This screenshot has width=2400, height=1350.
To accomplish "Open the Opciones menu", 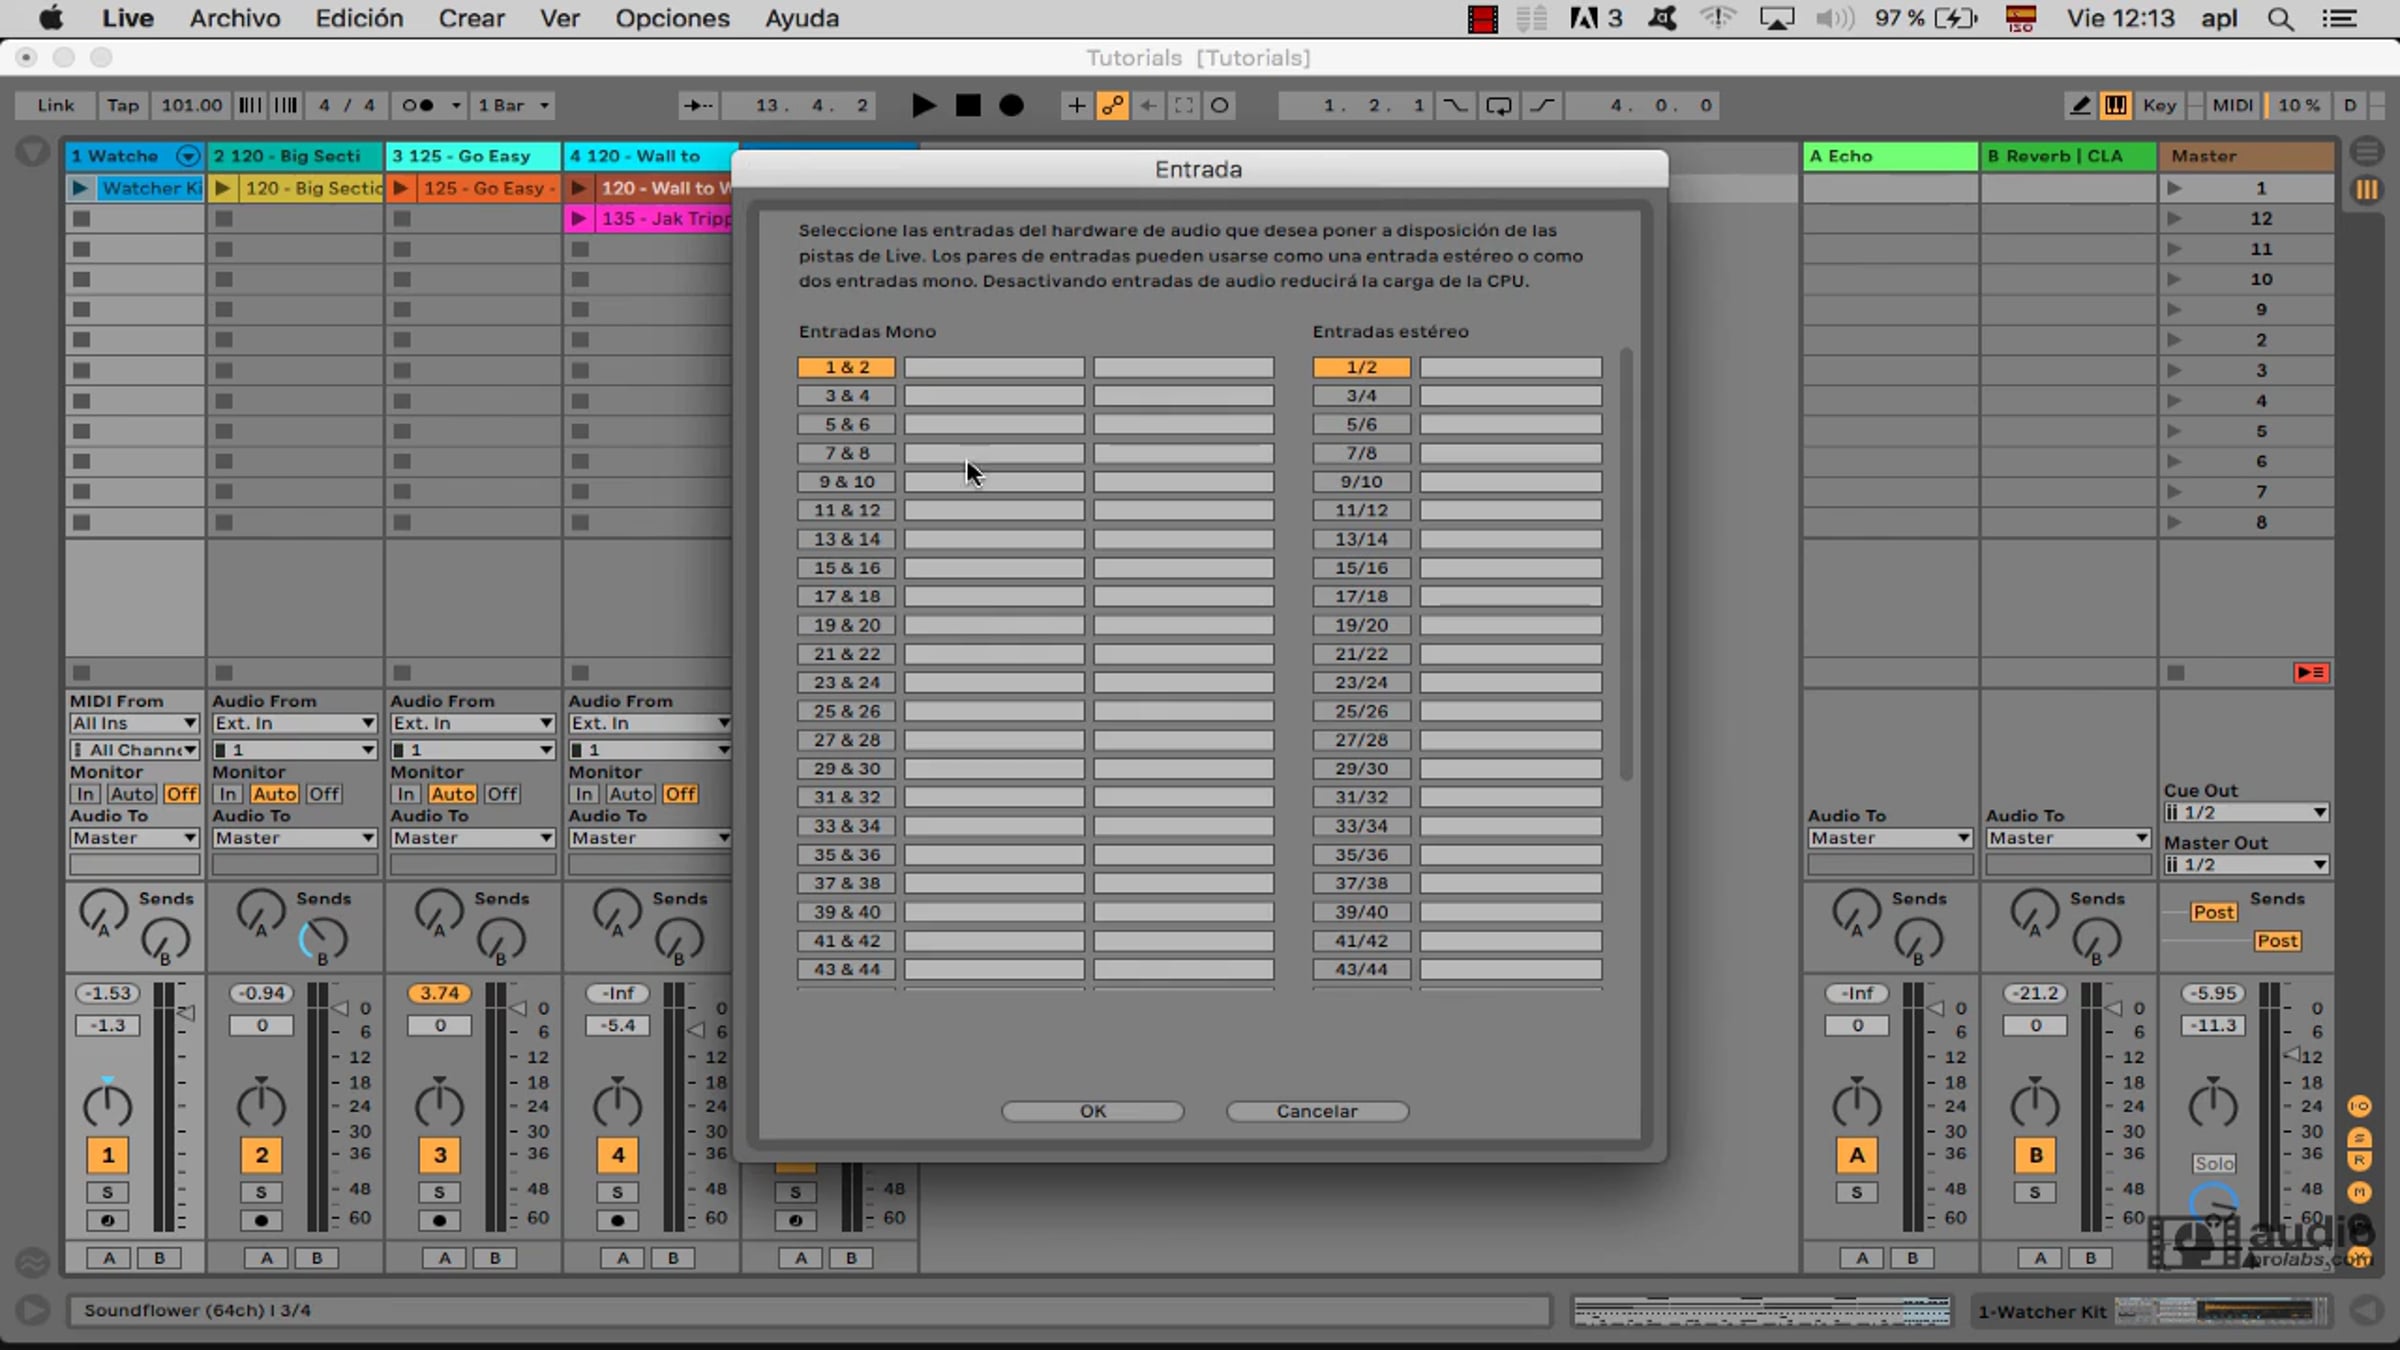I will tap(672, 18).
